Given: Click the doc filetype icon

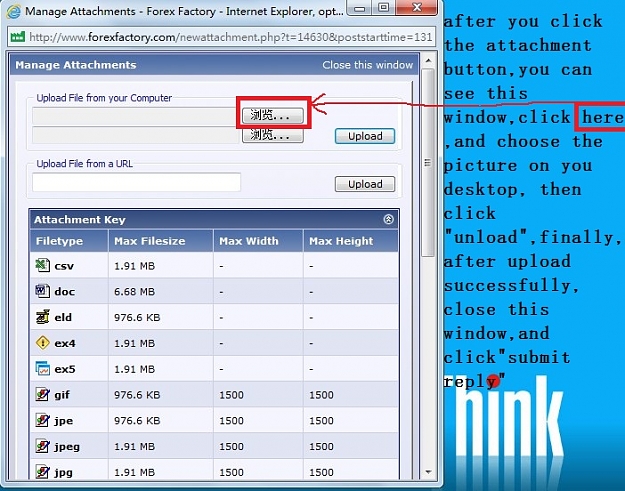Looking at the screenshot, I should (x=42, y=291).
